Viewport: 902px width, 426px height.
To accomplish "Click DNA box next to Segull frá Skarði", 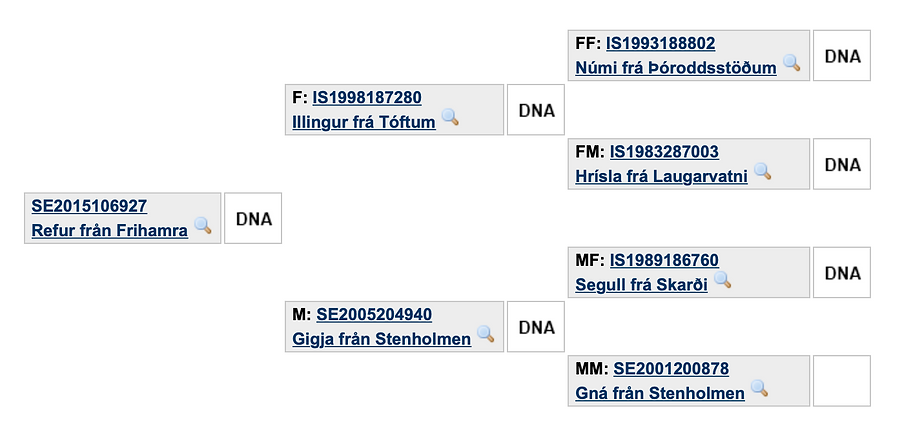I will pyautogui.click(x=842, y=272).
